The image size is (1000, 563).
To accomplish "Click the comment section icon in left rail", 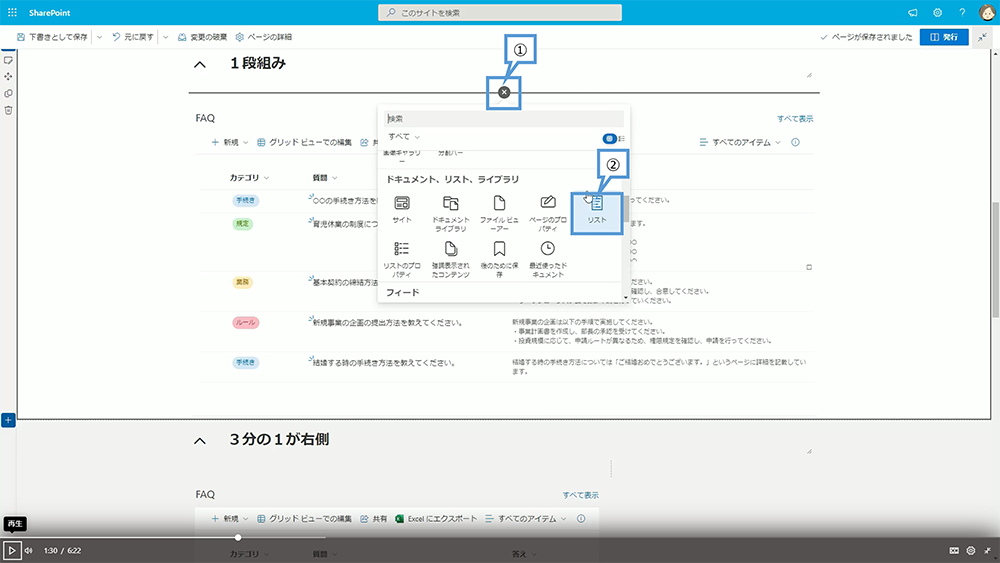I will 8,60.
